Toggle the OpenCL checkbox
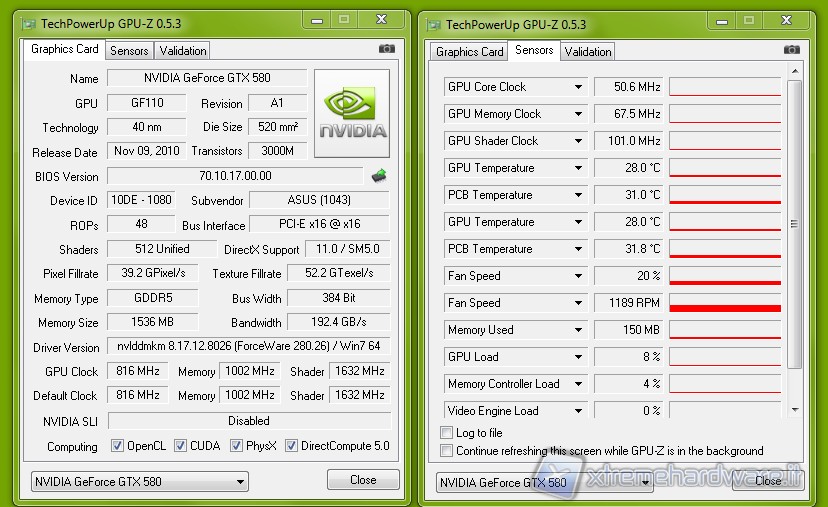 [118, 446]
